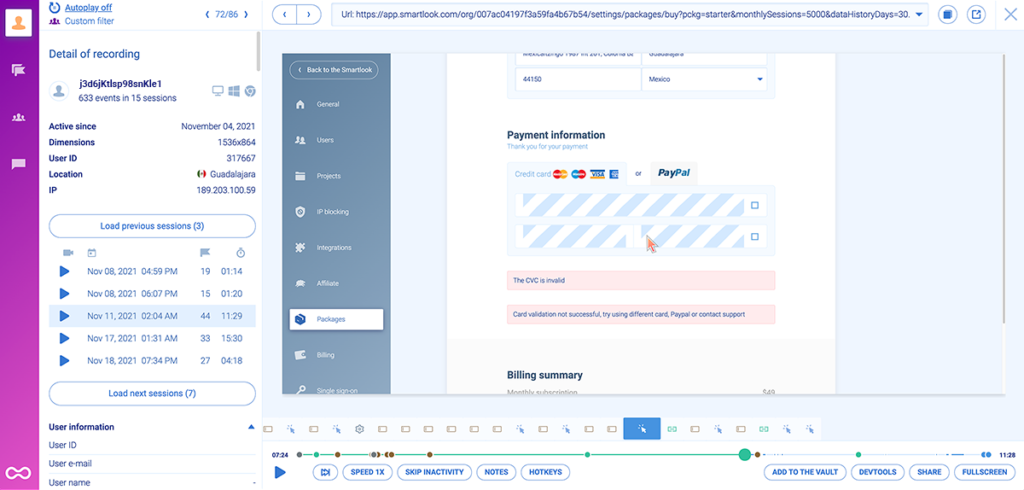The height and width of the screenshot is (490, 1024).
Task: Collapse the User information section
Action: [x=251, y=427]
